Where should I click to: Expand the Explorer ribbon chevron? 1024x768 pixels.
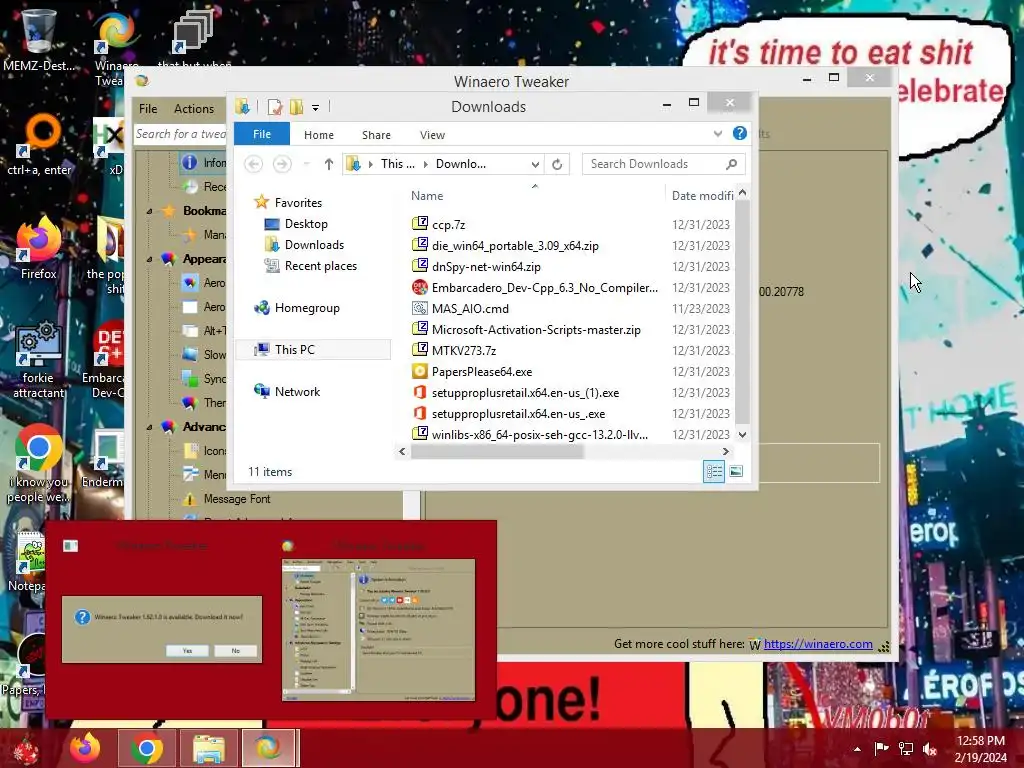pos(718,134)
